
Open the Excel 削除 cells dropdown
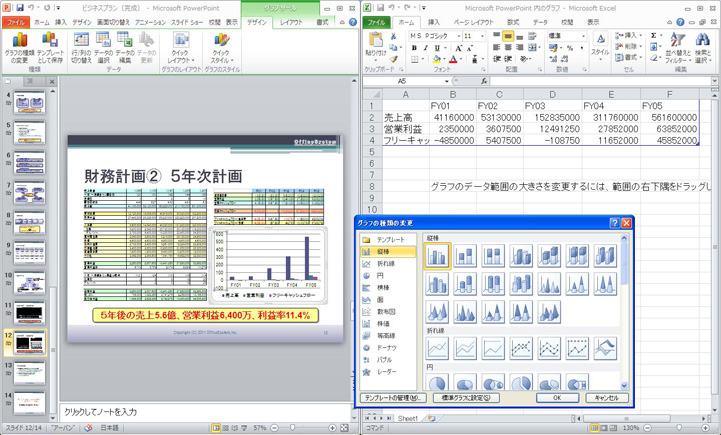pos(627,47)
